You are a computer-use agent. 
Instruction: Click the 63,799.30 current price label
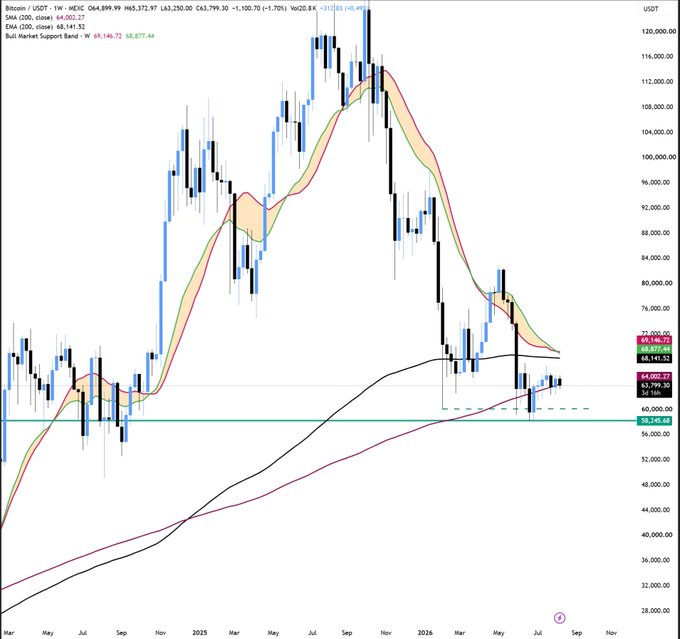tap(654, 385)
